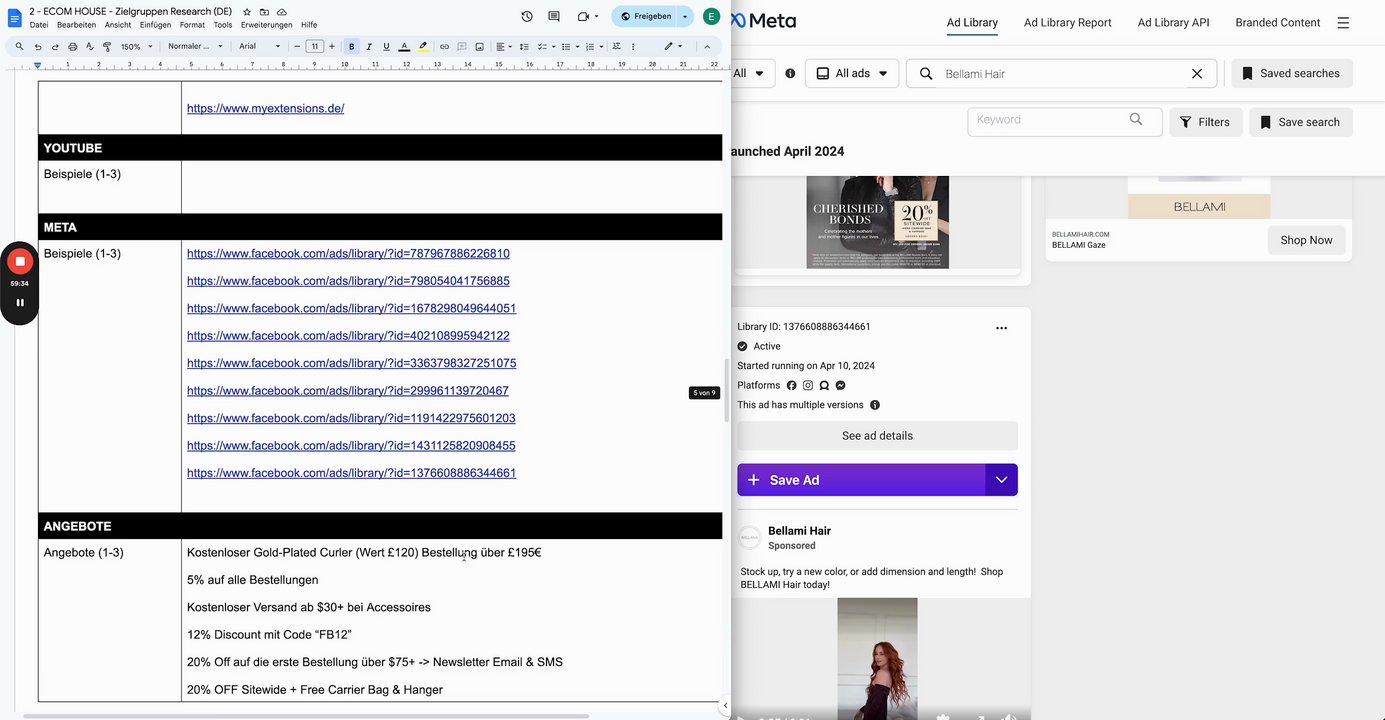The image size is (1385, 720).
Task: Stop the screen recording red button
Action: click(19, 261)
